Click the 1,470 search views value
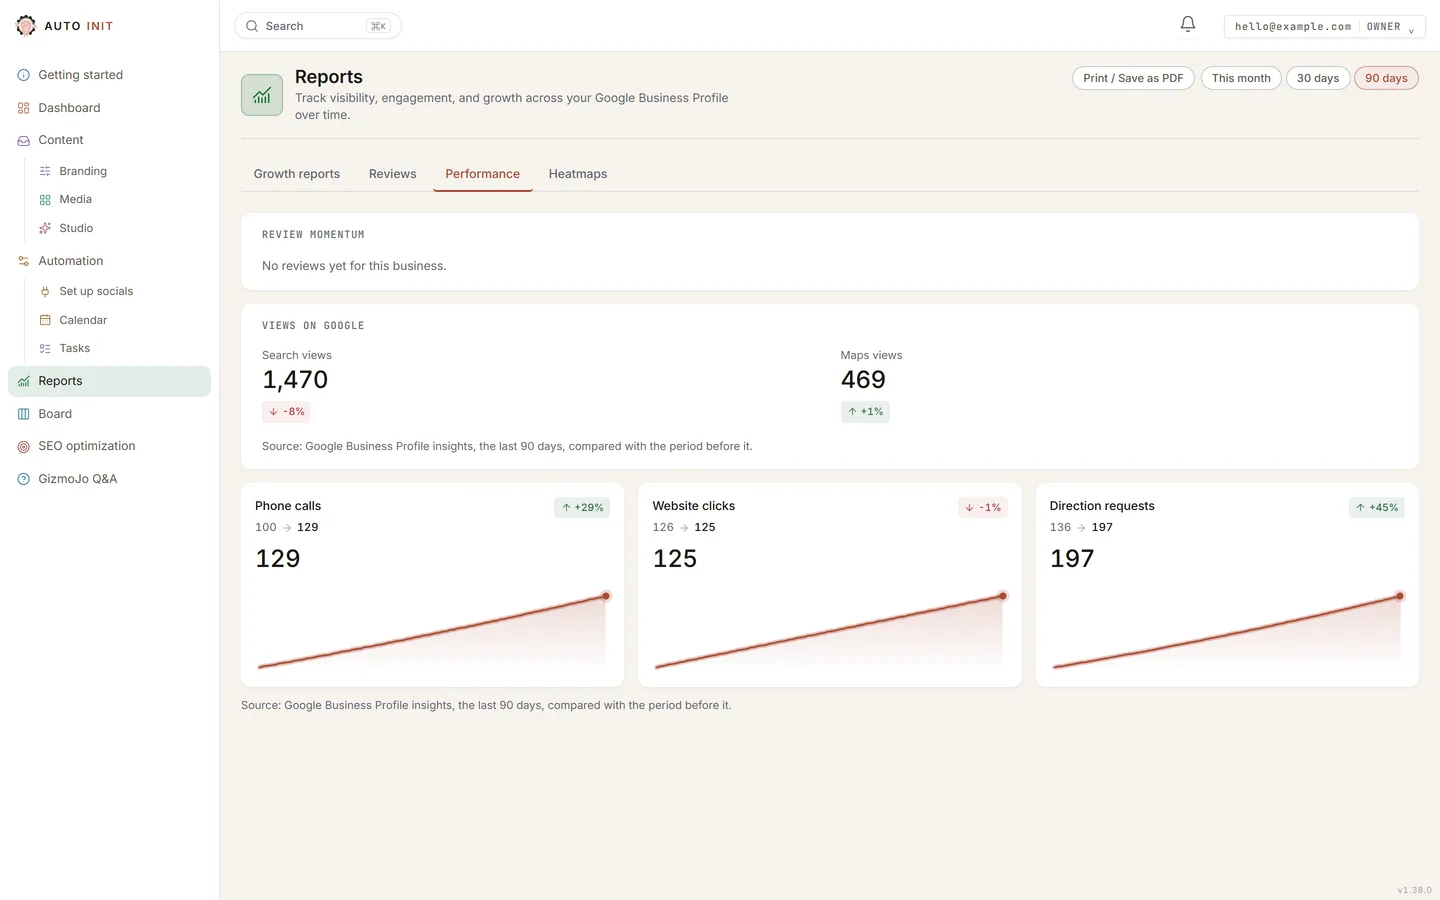 point(295,380)
